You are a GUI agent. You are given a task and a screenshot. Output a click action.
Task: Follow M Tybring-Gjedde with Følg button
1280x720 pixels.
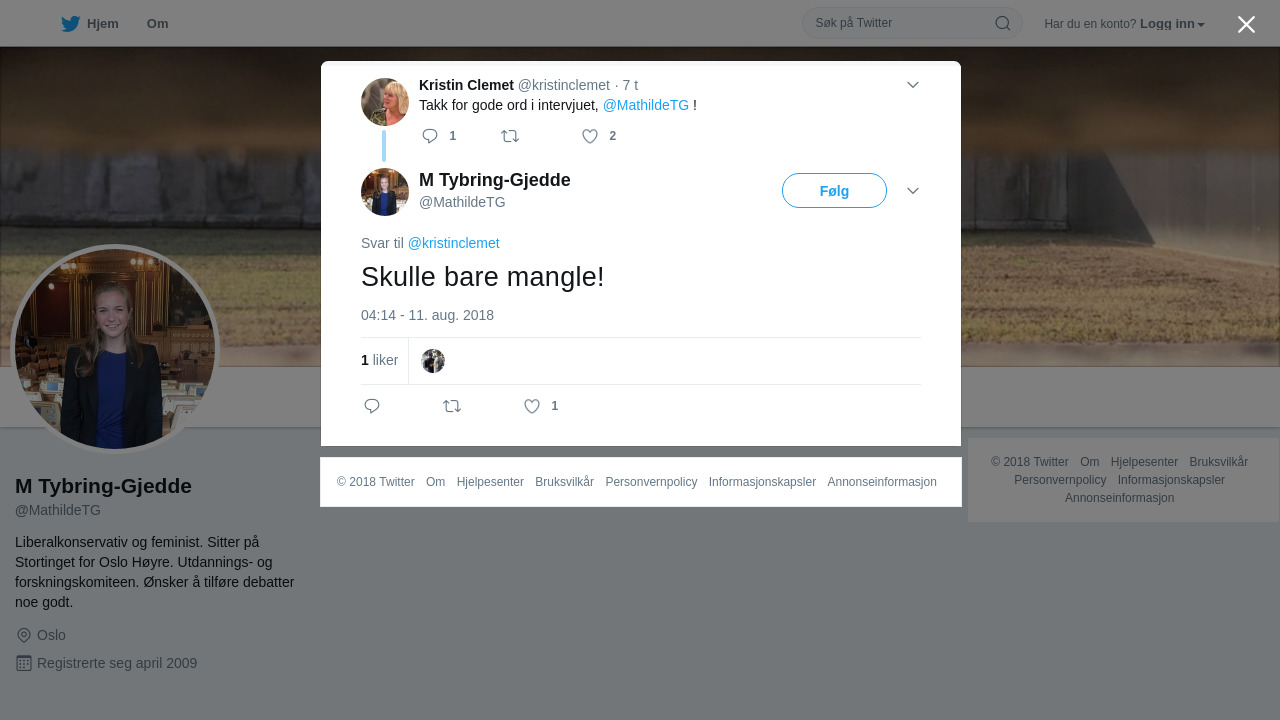coord(834,191)
